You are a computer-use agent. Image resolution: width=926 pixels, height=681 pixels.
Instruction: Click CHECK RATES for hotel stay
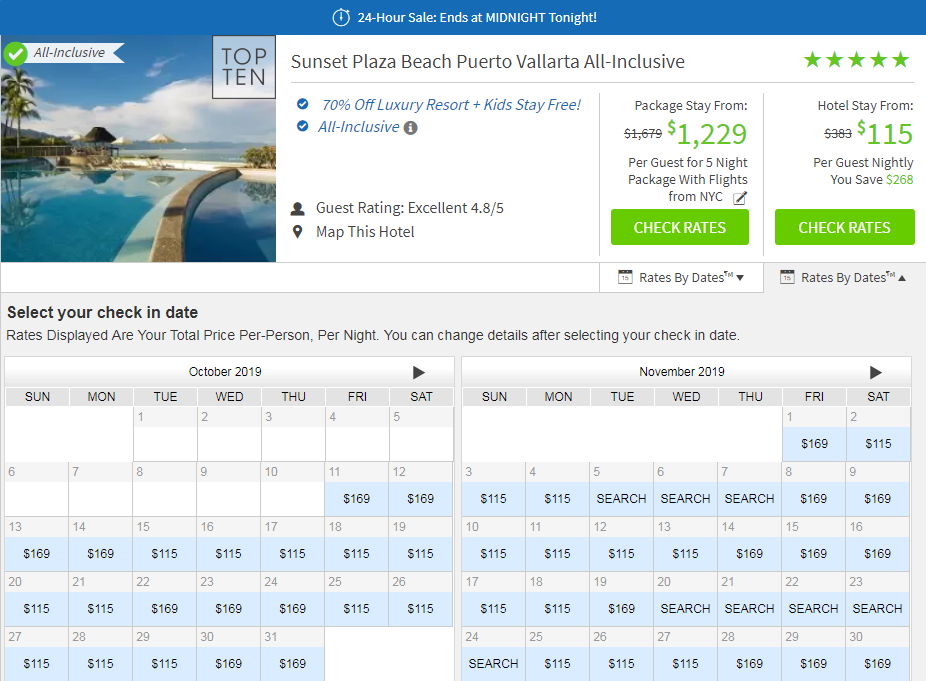(845, 227)
